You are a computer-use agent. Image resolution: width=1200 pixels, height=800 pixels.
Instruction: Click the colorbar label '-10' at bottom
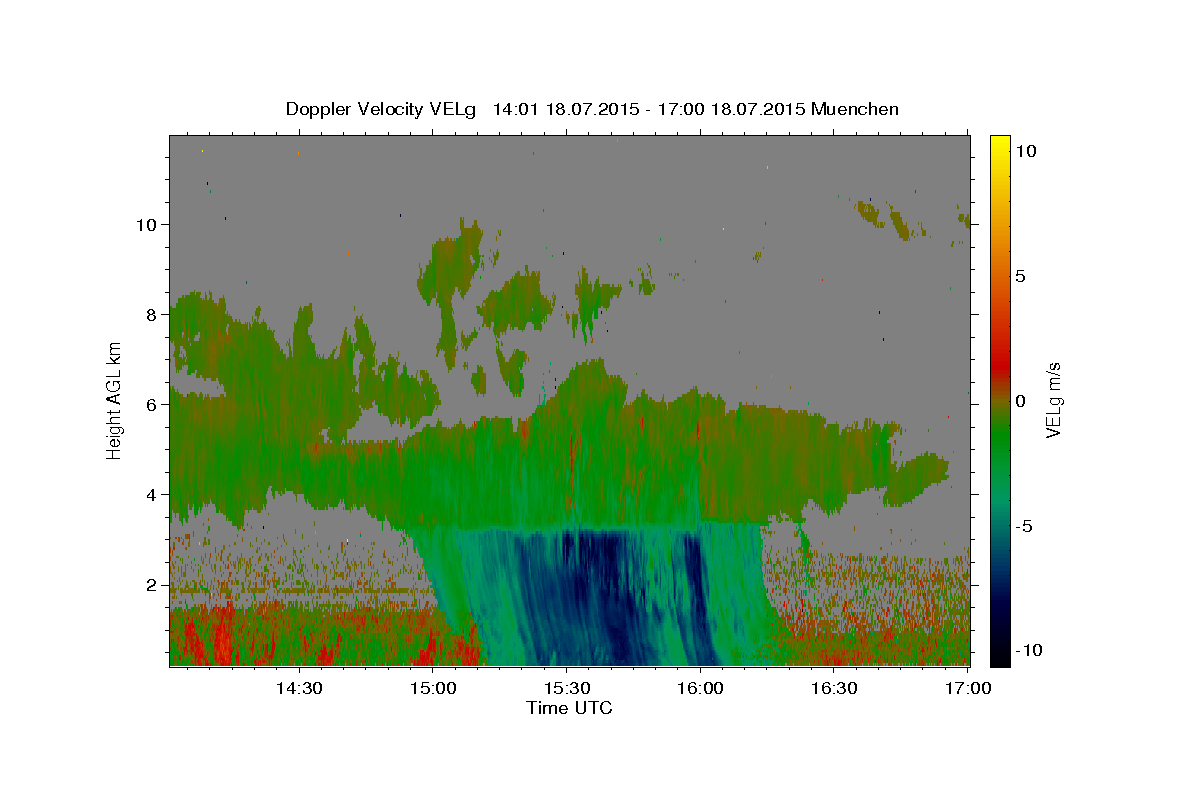pos(1029,651)
